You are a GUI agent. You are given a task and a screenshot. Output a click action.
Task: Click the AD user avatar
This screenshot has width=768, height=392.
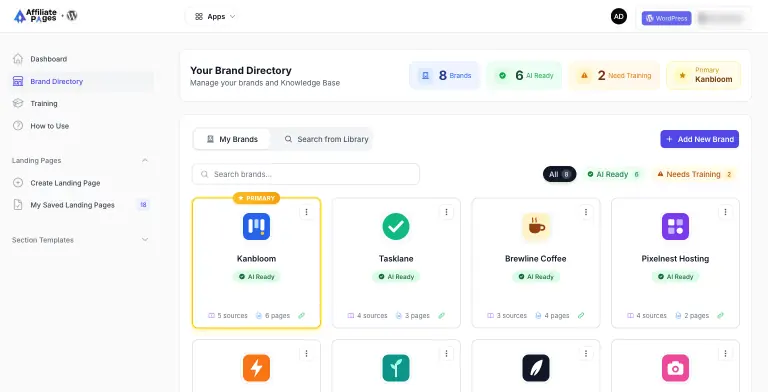pyautogui.click(x=619, y=17)
